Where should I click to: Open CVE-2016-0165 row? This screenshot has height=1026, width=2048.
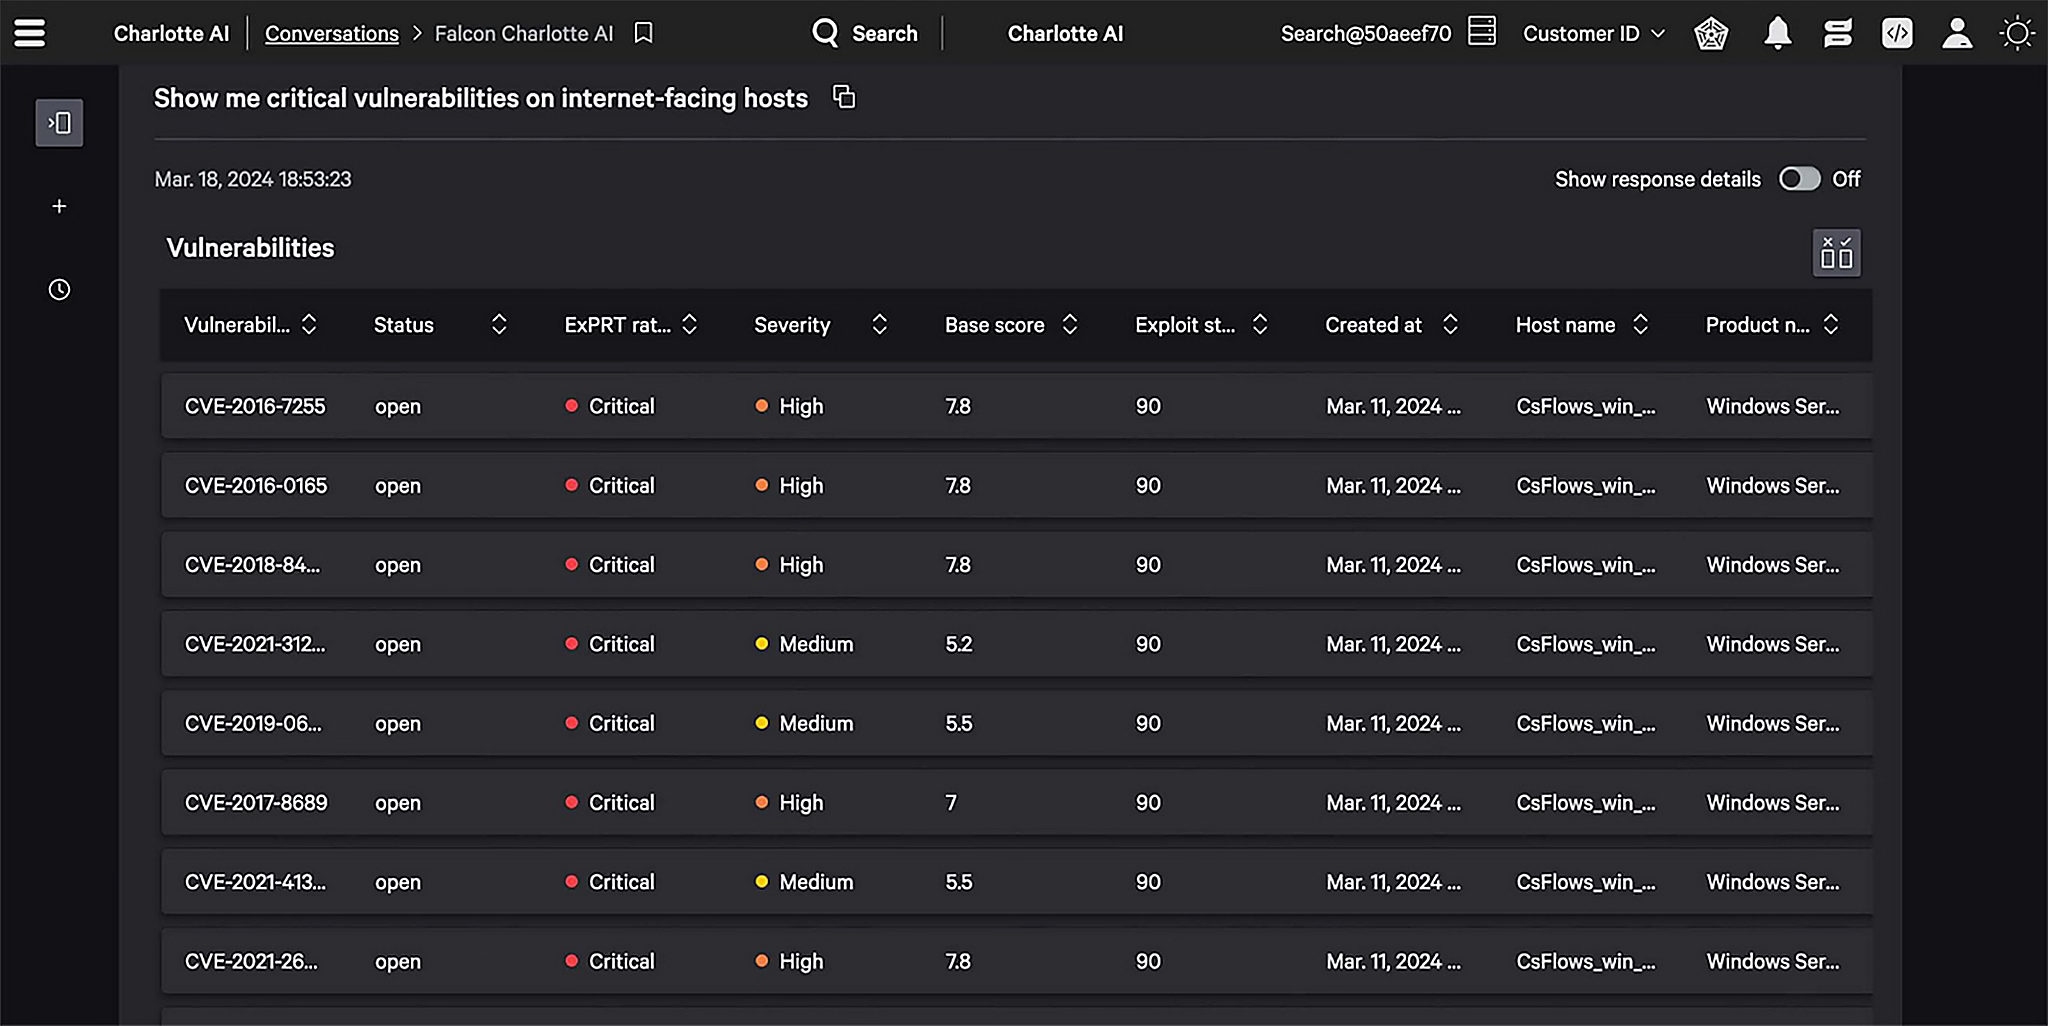[1016, 485]
